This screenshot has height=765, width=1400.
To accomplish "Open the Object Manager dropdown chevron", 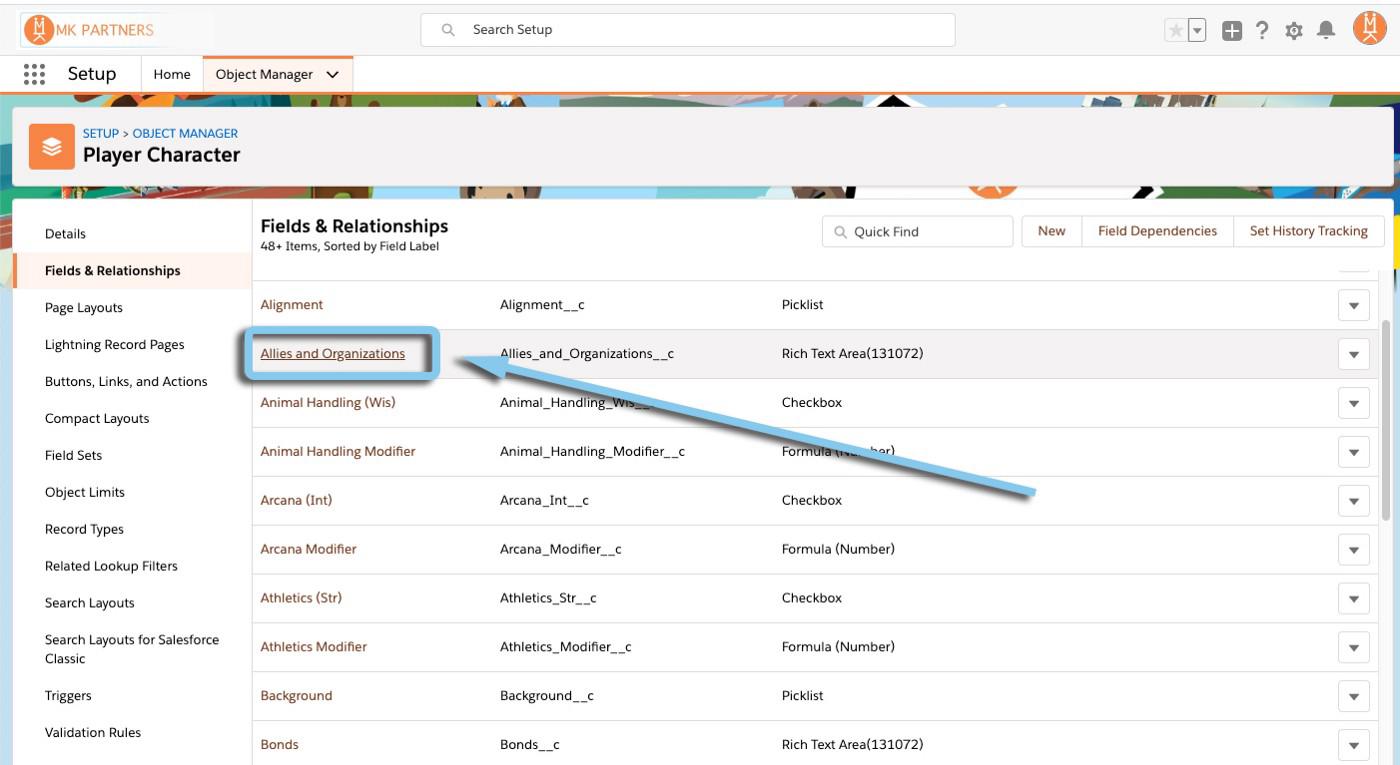I will [332, 73].
